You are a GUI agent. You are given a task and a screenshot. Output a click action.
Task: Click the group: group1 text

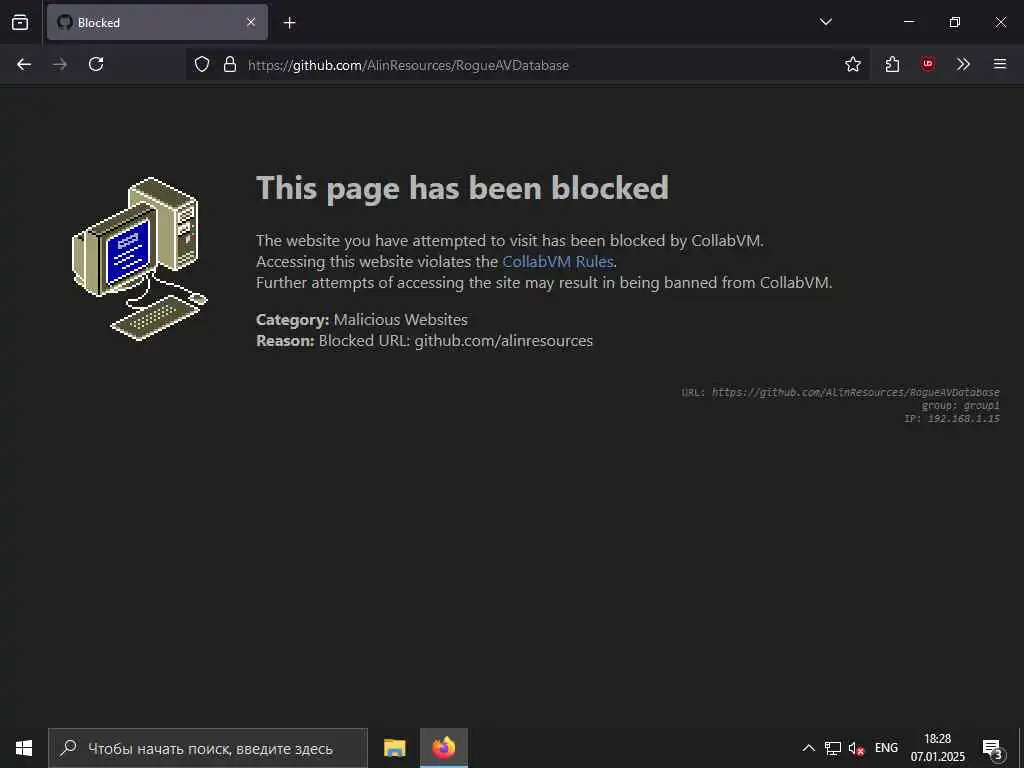961,406
